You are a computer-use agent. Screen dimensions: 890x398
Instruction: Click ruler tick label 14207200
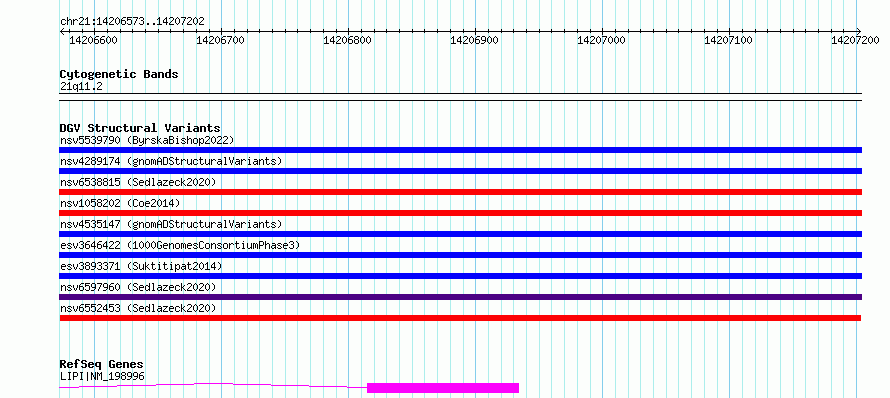coord(855,40)
